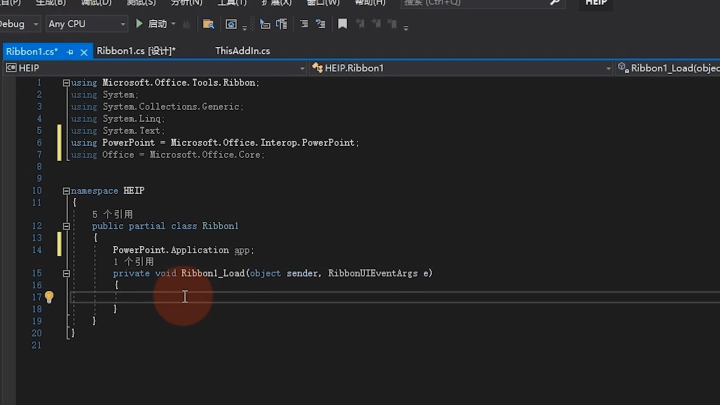Close the Ribbon1.cs tab

(x=84, y=52)
